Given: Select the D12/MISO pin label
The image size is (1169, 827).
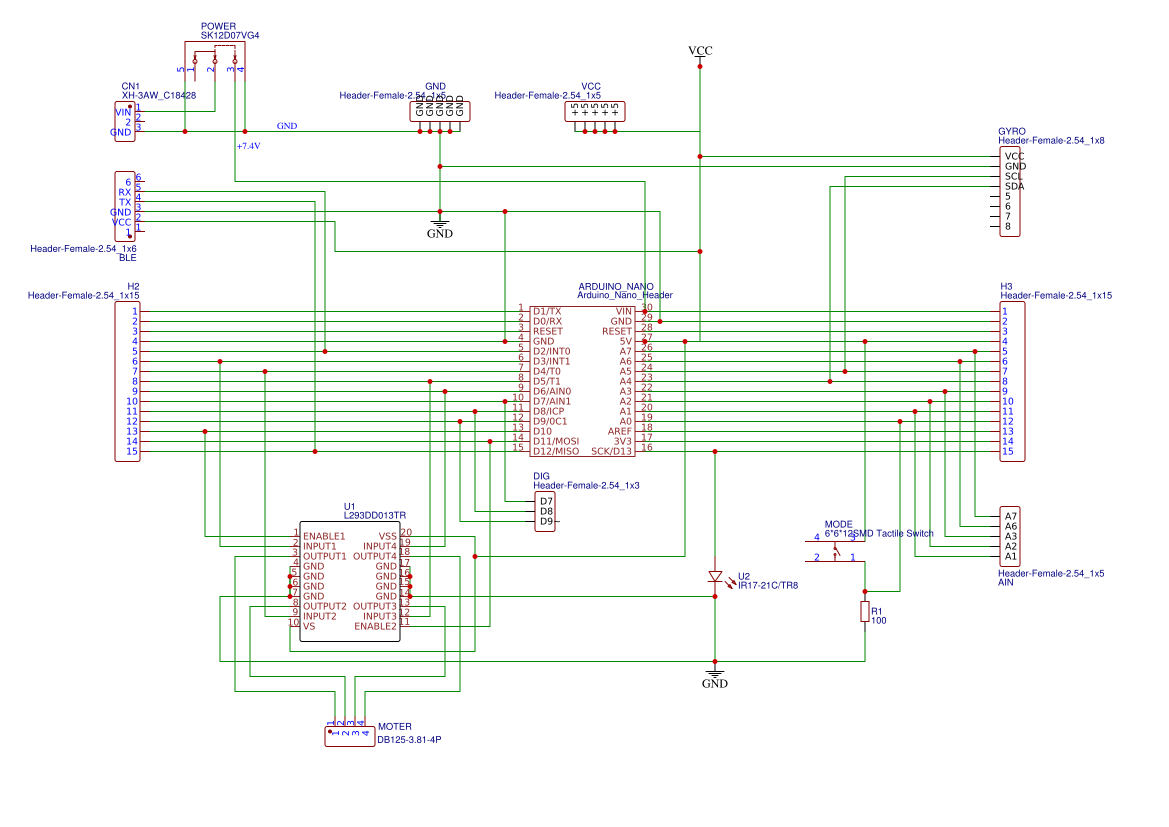Looking at the screenshot, I should point(556,451).
